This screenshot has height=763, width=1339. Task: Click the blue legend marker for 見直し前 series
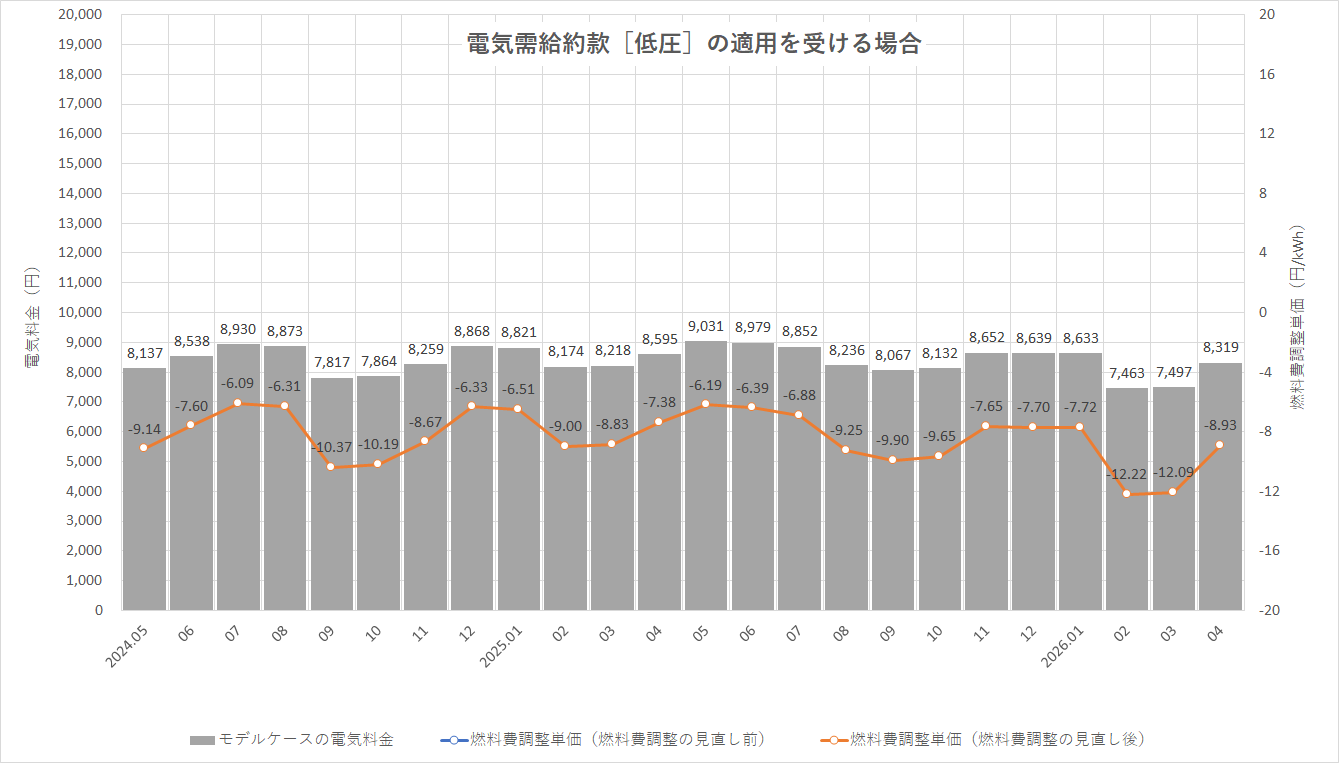click(x=453, y=740)
